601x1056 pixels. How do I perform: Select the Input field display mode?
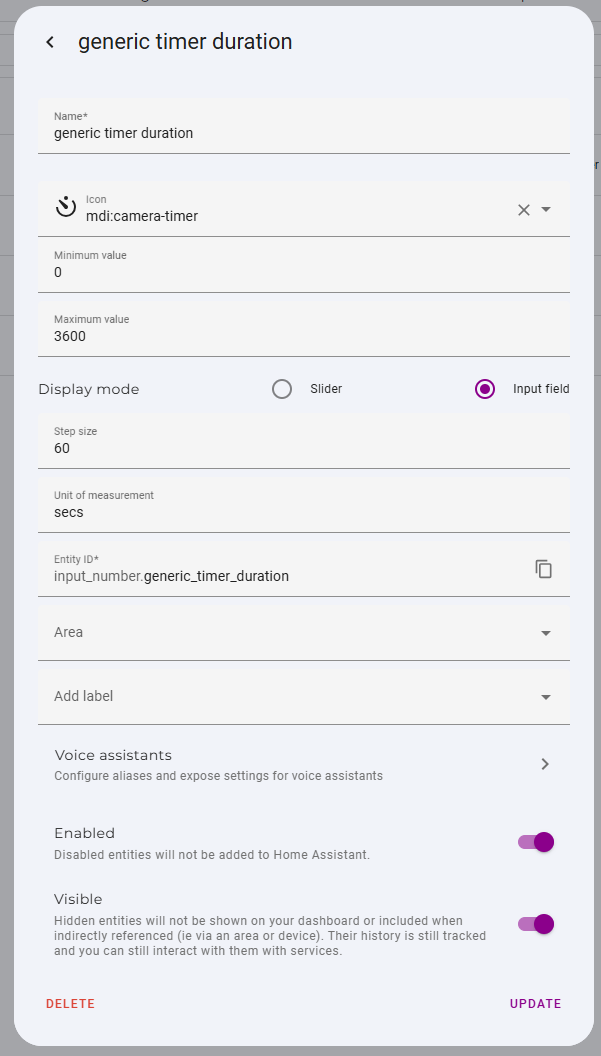click(x=485, y=389)
